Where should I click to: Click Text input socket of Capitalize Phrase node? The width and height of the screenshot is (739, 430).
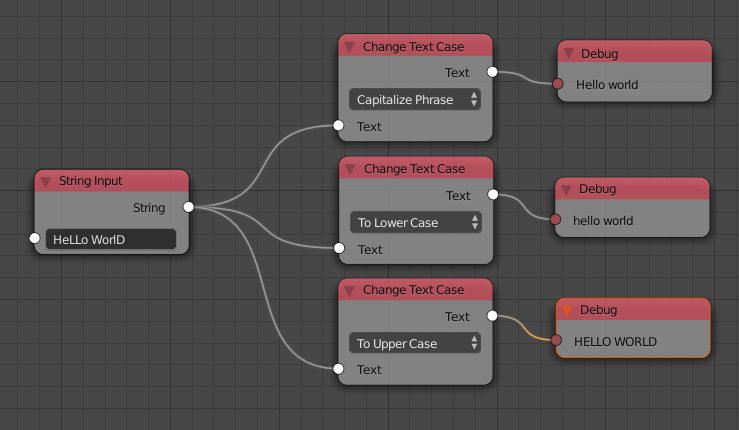[338, 125]
